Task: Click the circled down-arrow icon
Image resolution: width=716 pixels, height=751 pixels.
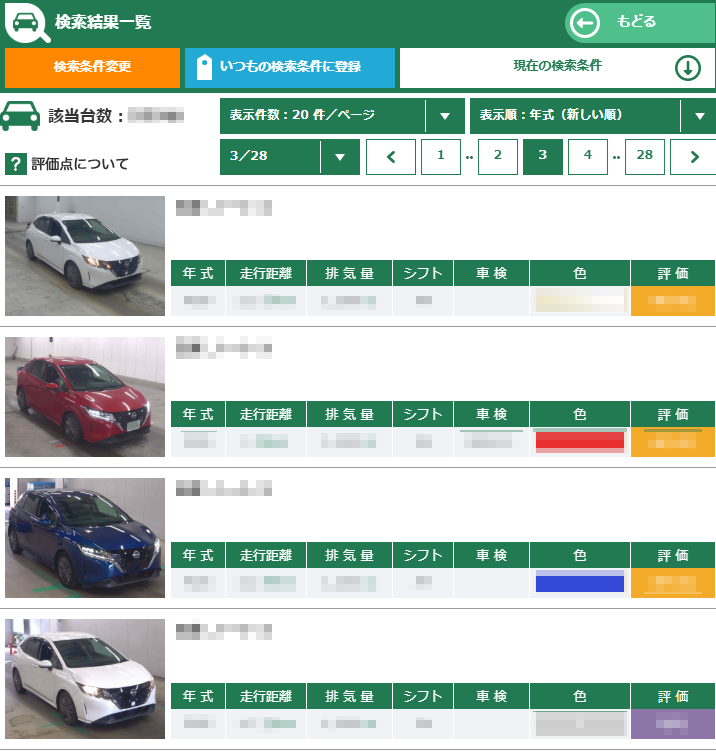Action: pos(688,68)
